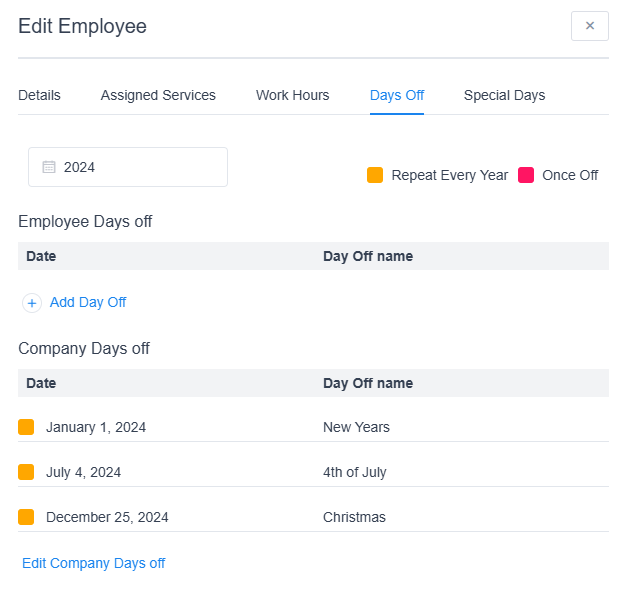
Task: Select the New Years day off row
Action: tap(356, 427)
